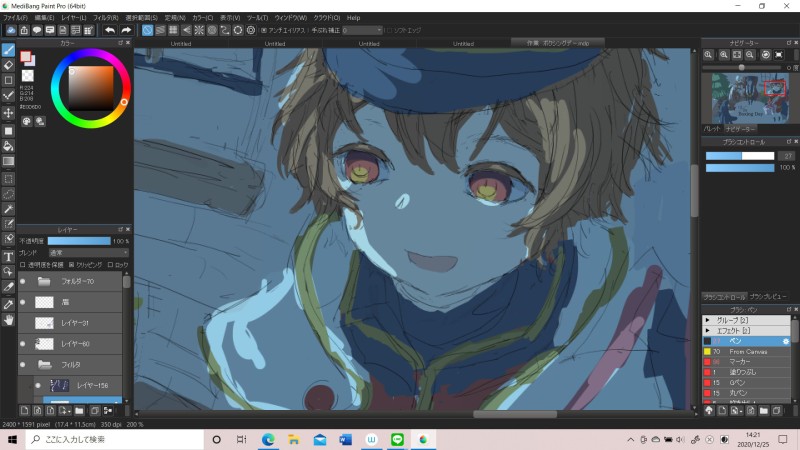Open Help menu

click(354, 17)
